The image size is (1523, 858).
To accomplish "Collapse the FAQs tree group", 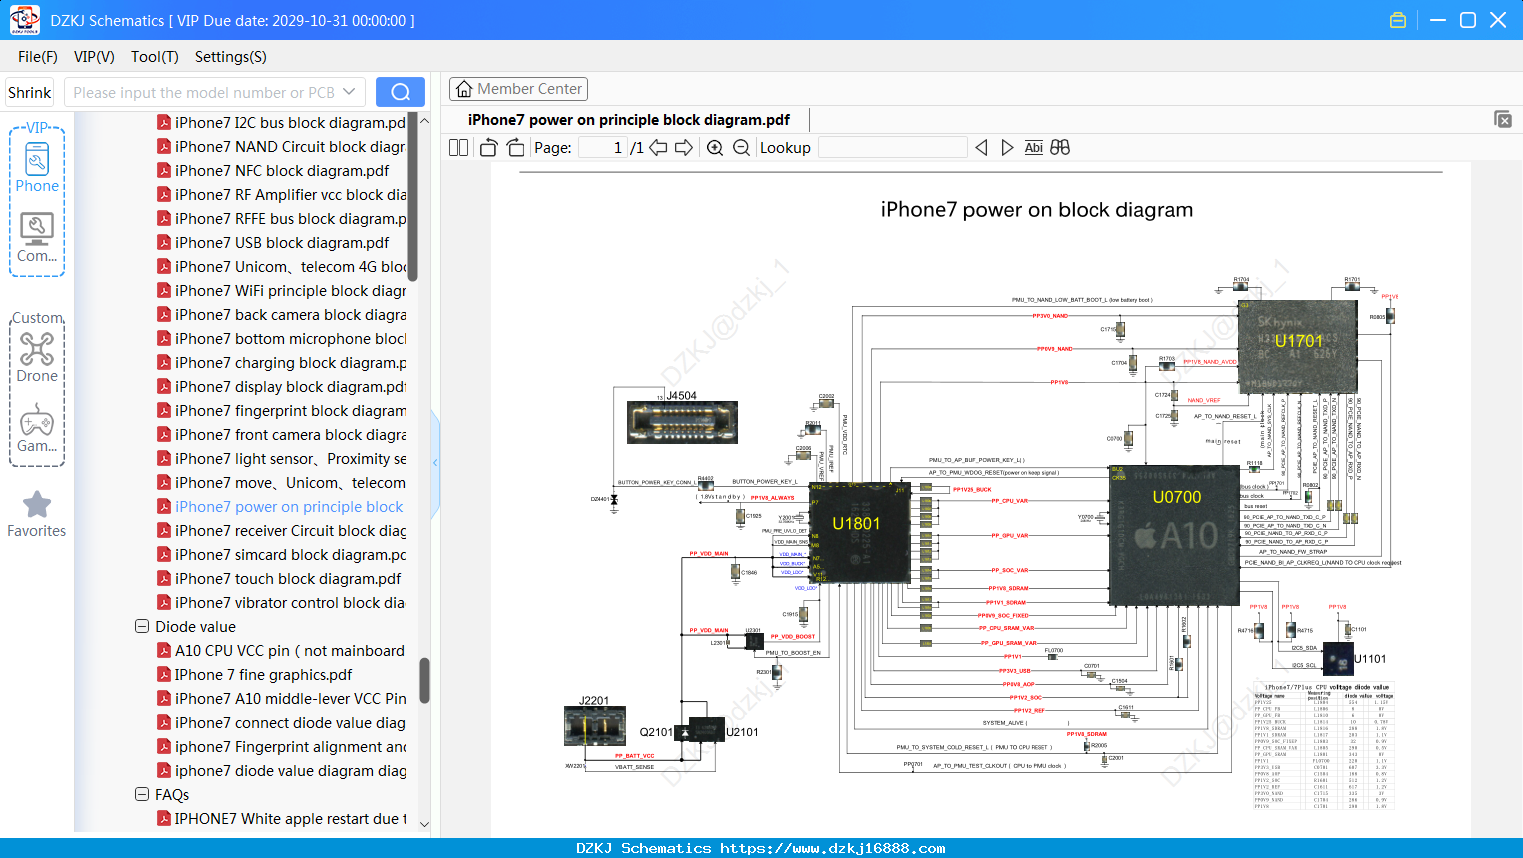I will point(142,795).
